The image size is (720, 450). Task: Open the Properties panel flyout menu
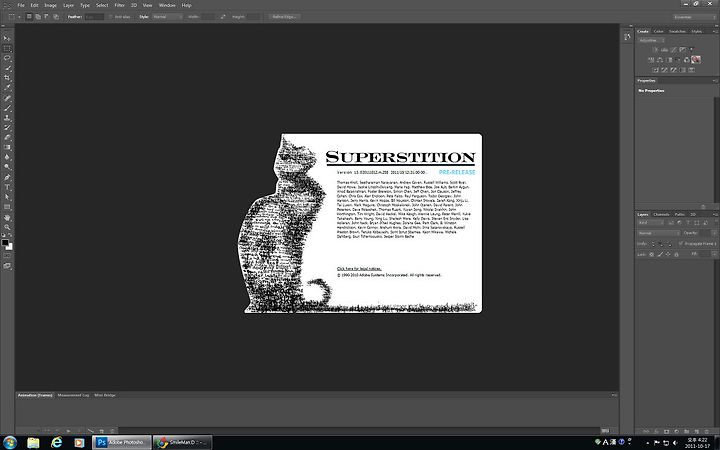click(714, 81)
